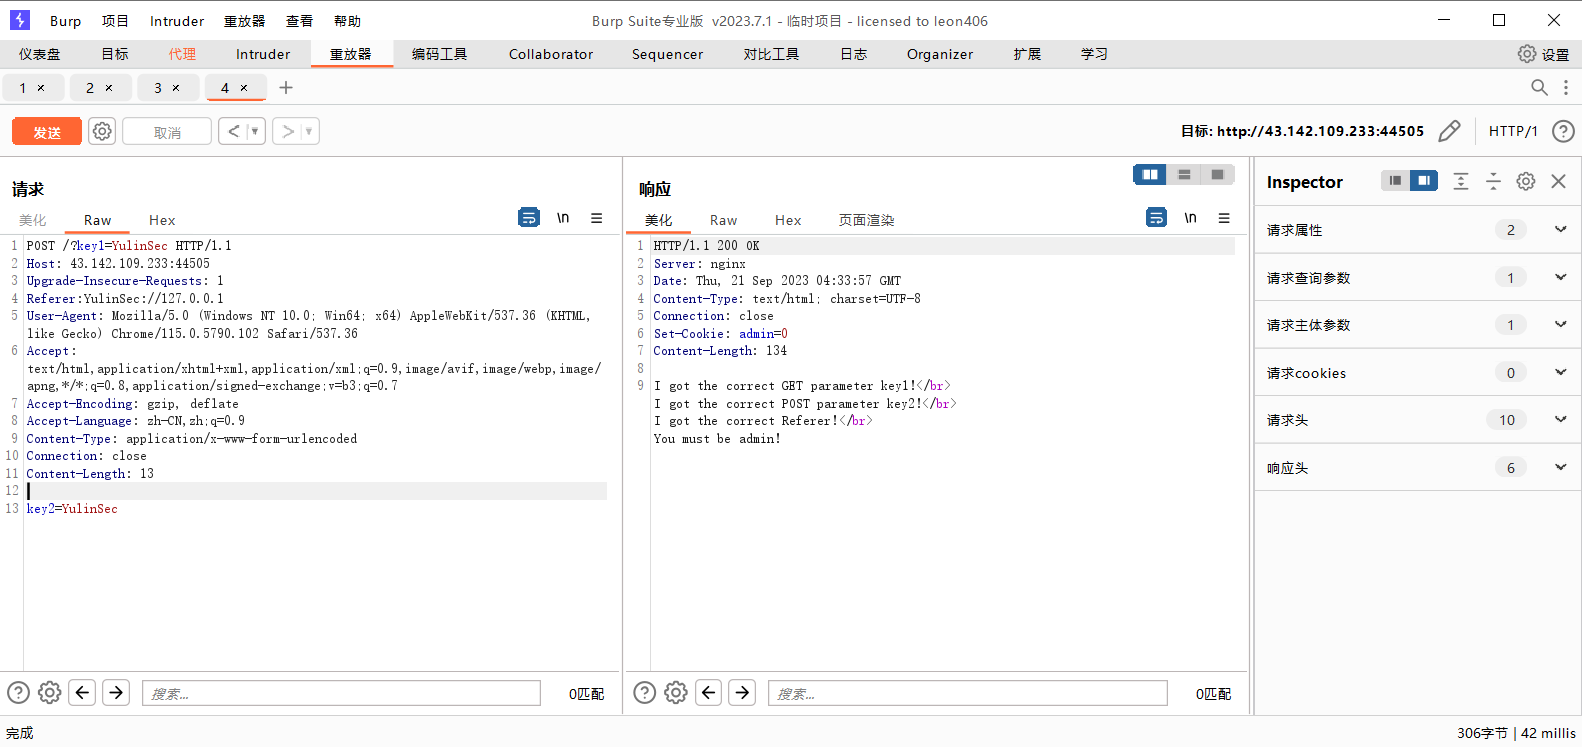
Task: Jump to next match in request search
Action: pyautogui.click(x=116, y=692)
